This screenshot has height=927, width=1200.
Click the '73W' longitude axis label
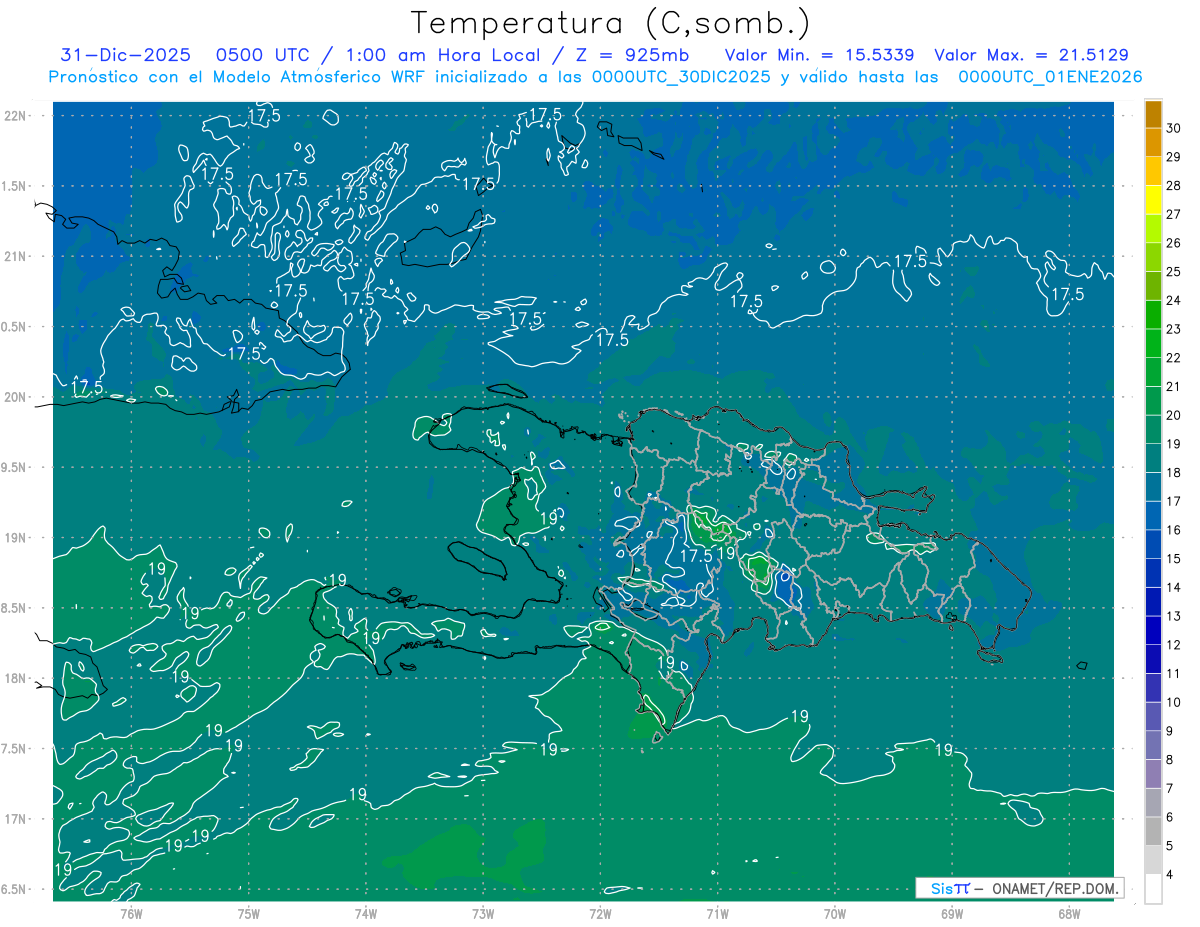pyautogui.click(x=483, y=913)
